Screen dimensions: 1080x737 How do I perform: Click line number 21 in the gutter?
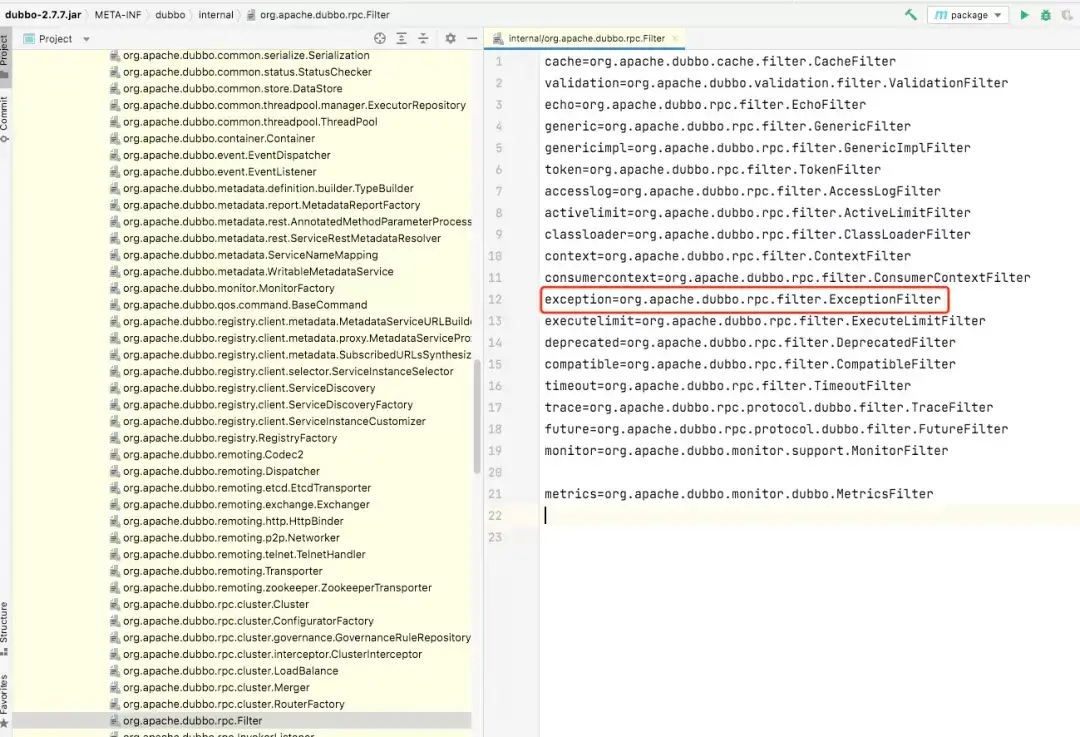tap(495, 494)
